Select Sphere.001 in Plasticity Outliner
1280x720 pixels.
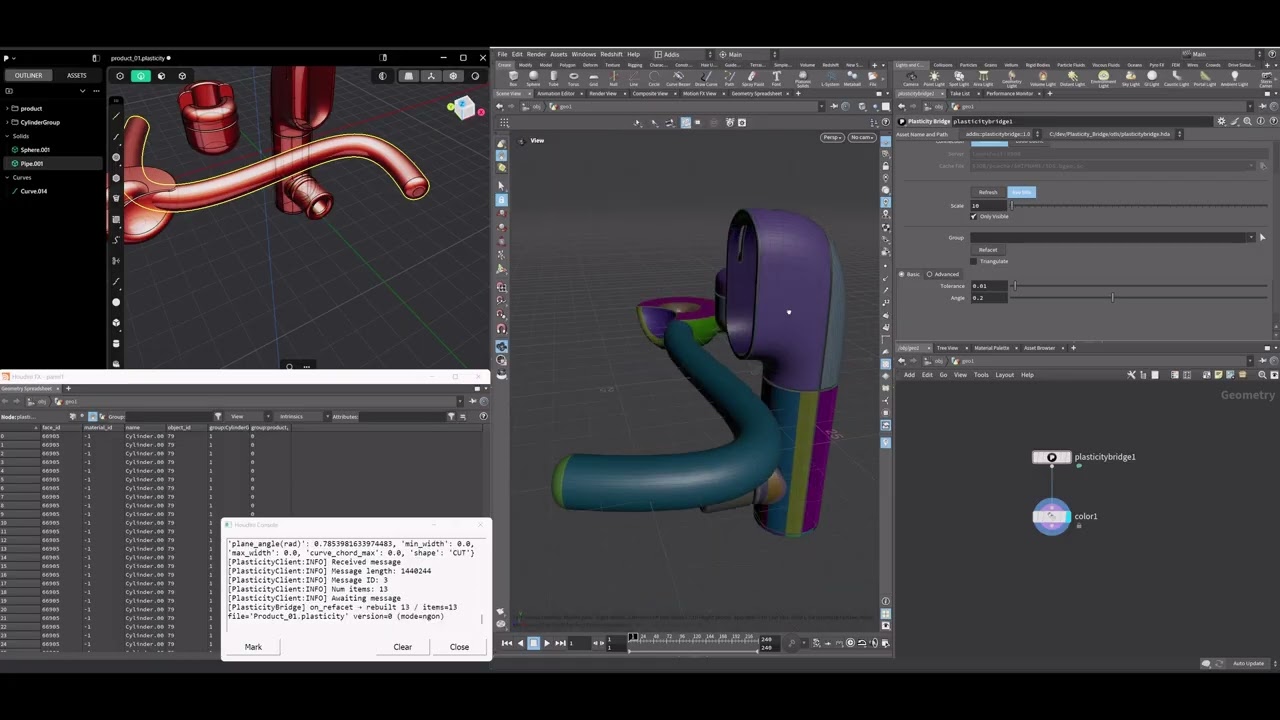pos(35,150)
